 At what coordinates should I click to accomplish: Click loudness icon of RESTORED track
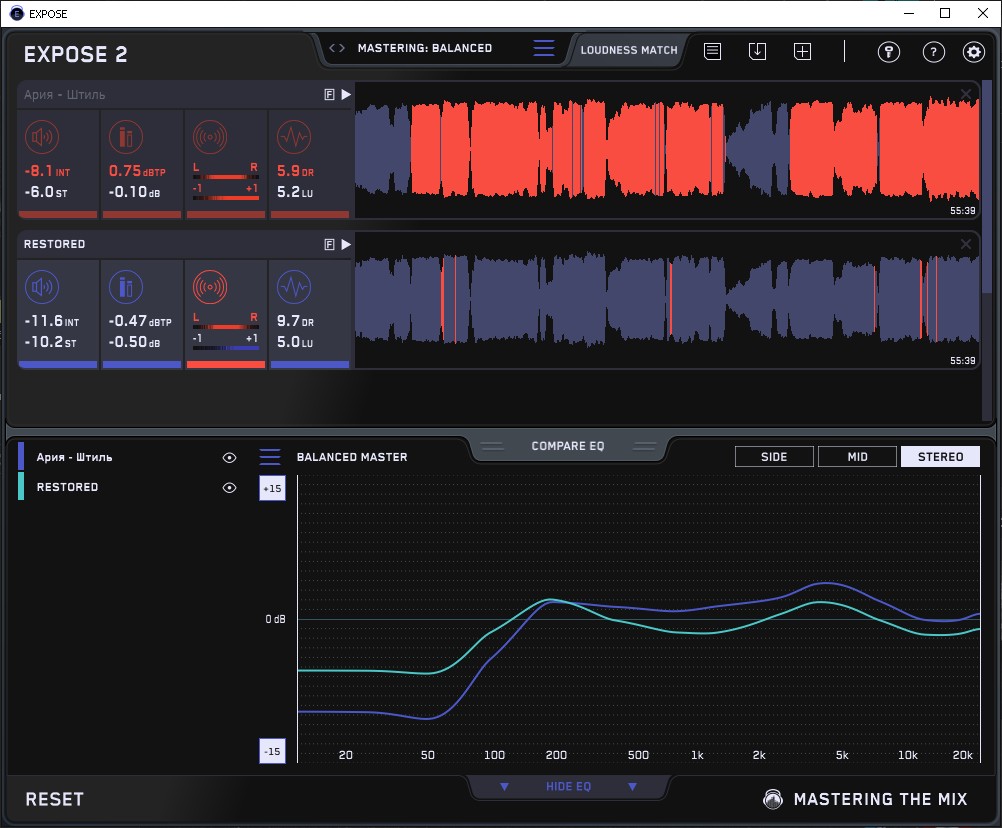41,288
